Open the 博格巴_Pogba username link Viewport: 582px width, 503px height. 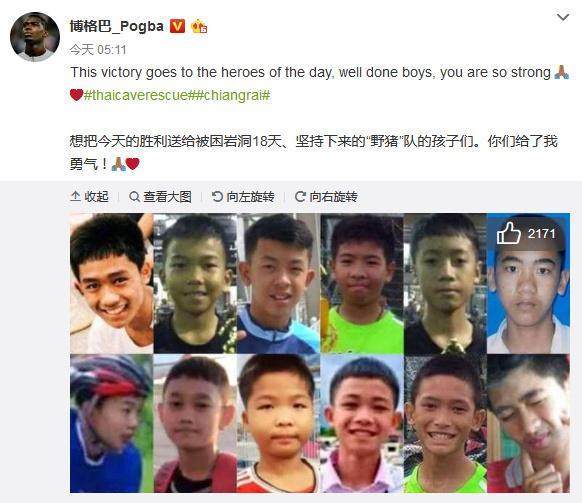[117, 26]
